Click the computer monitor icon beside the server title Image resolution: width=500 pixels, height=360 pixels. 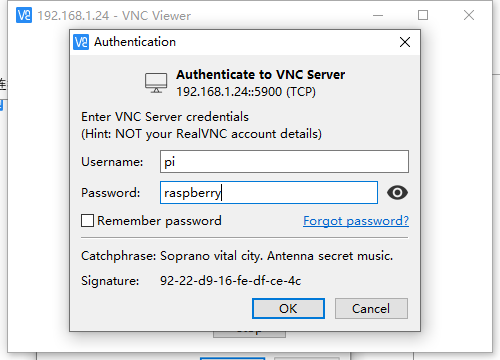tap(156, 83)
